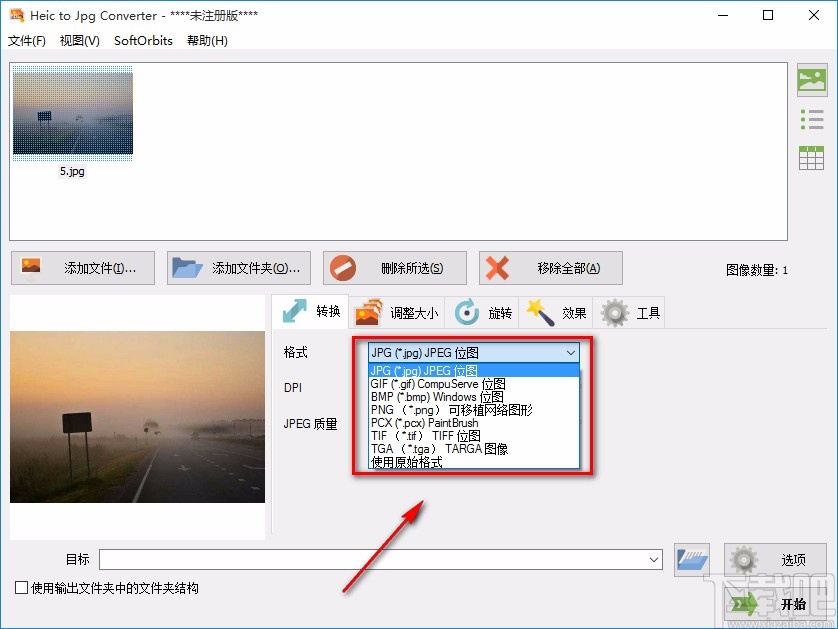Switch to details list view icon on right
838x629 pixels.
coord(811,118)
